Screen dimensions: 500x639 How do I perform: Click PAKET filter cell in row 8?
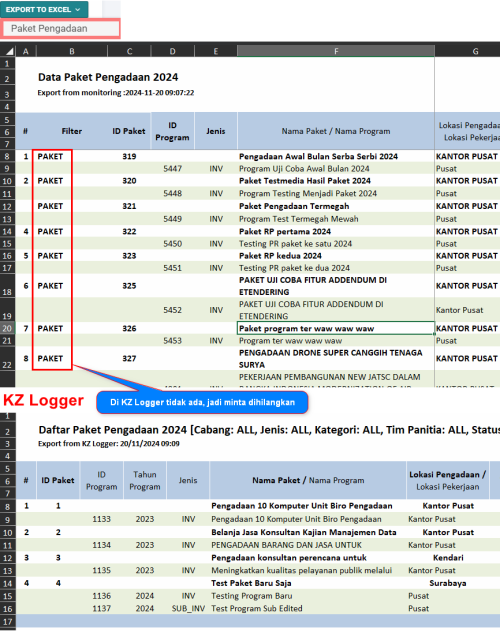point(50,156)
